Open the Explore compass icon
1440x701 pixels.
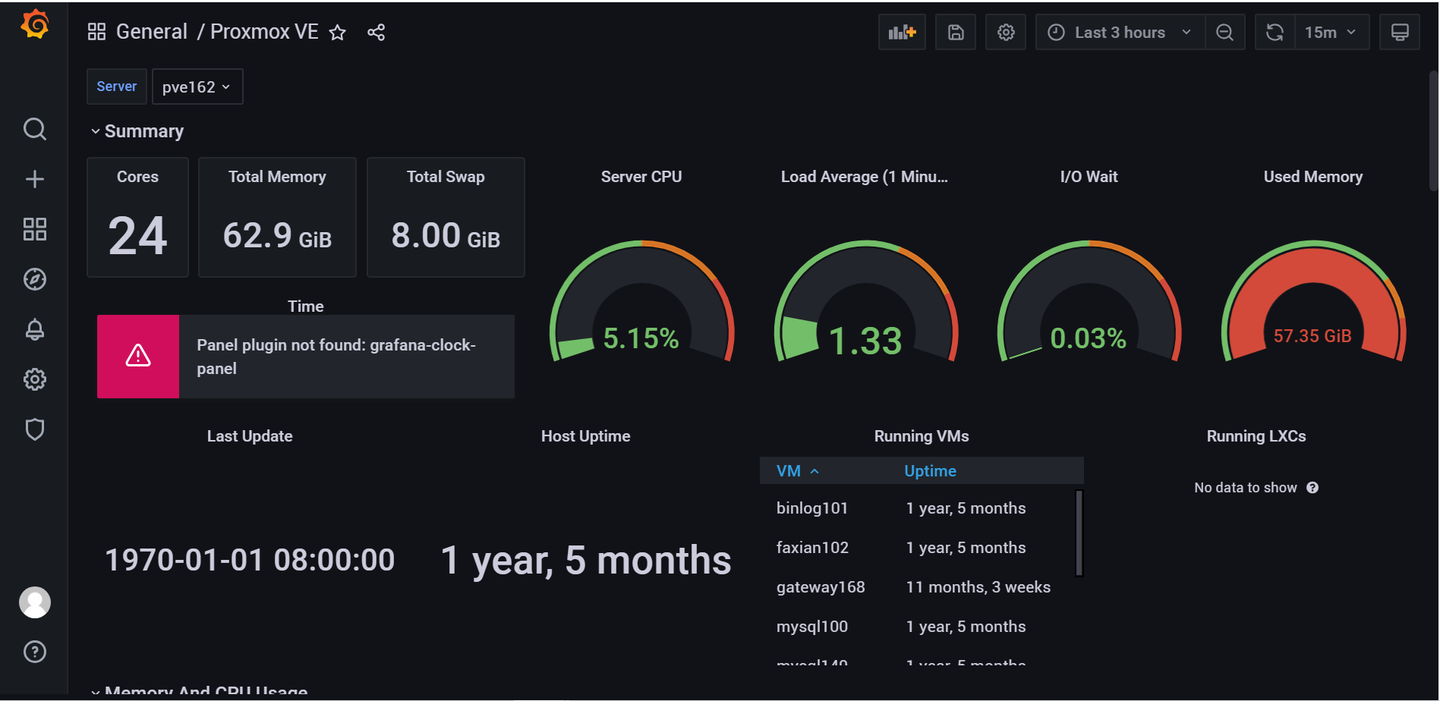click(x=35, y=279)
